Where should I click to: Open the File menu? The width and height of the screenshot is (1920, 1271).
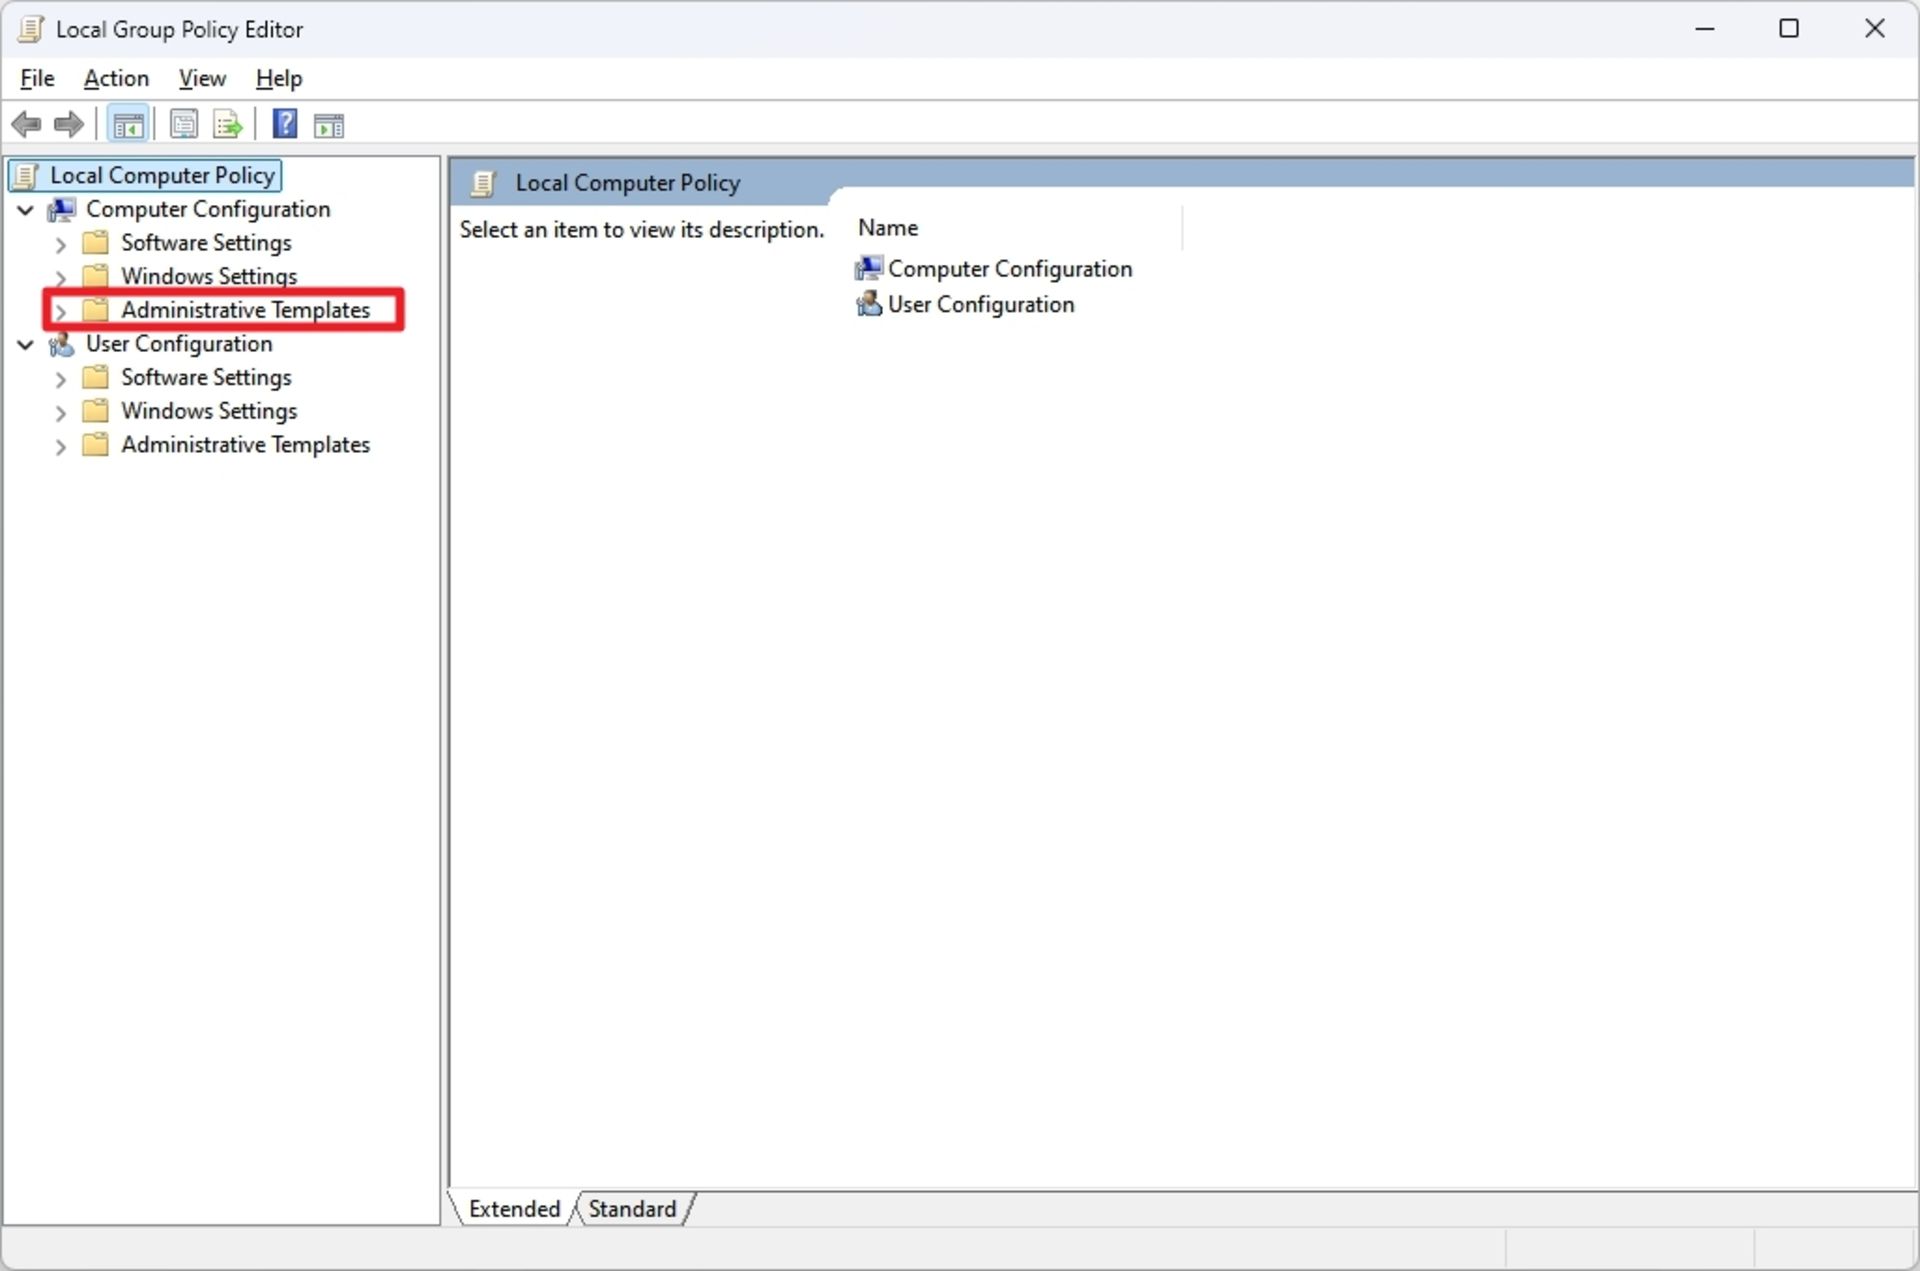point(35,78)
